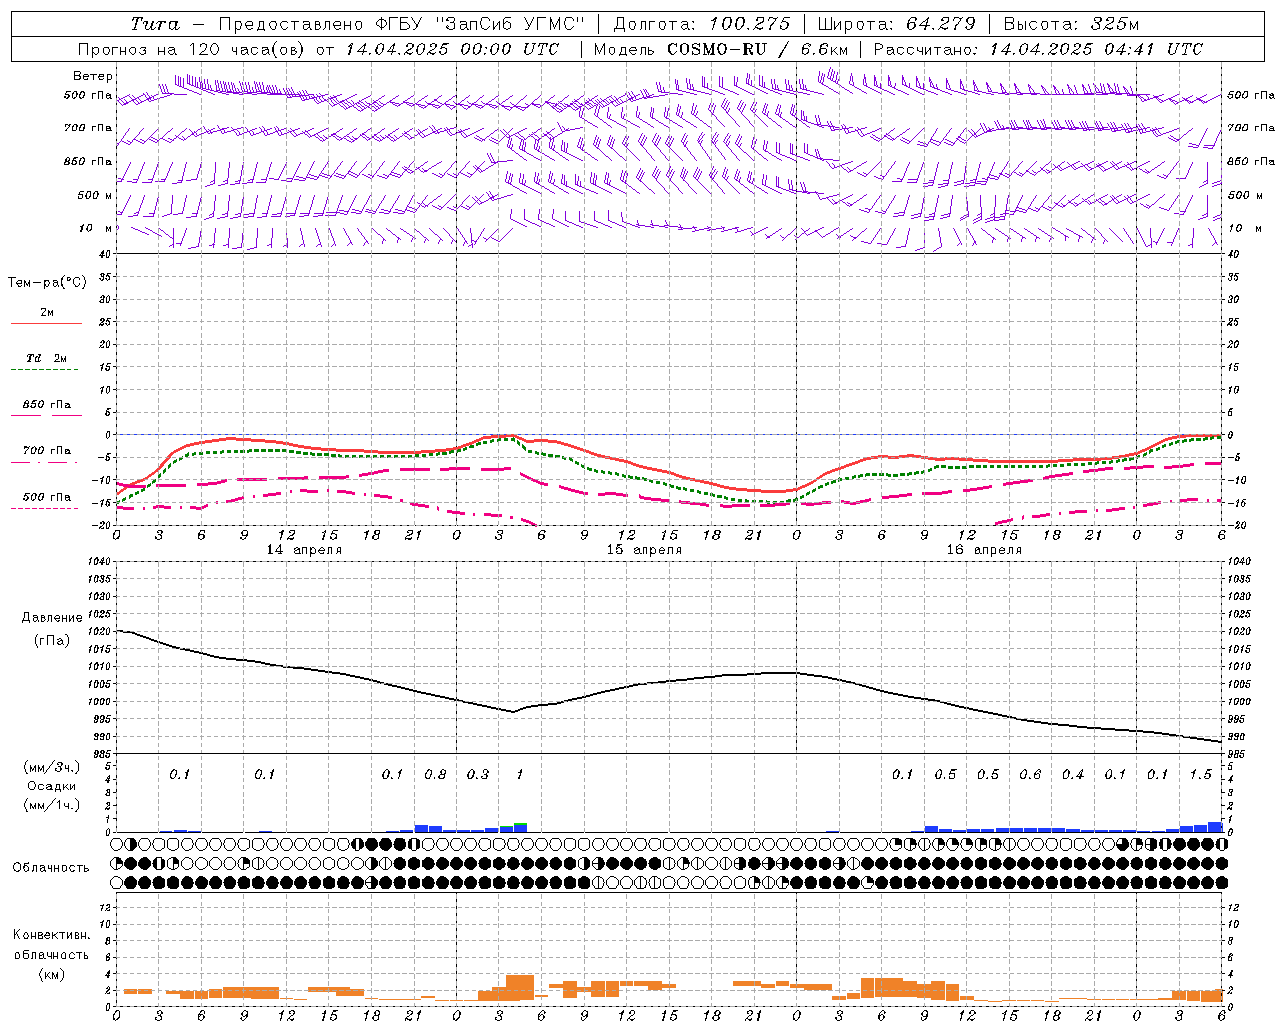The image size is (1280, 1024).
Task: Click the "Облачность" cloud cover label
Action: click(51, 868)
